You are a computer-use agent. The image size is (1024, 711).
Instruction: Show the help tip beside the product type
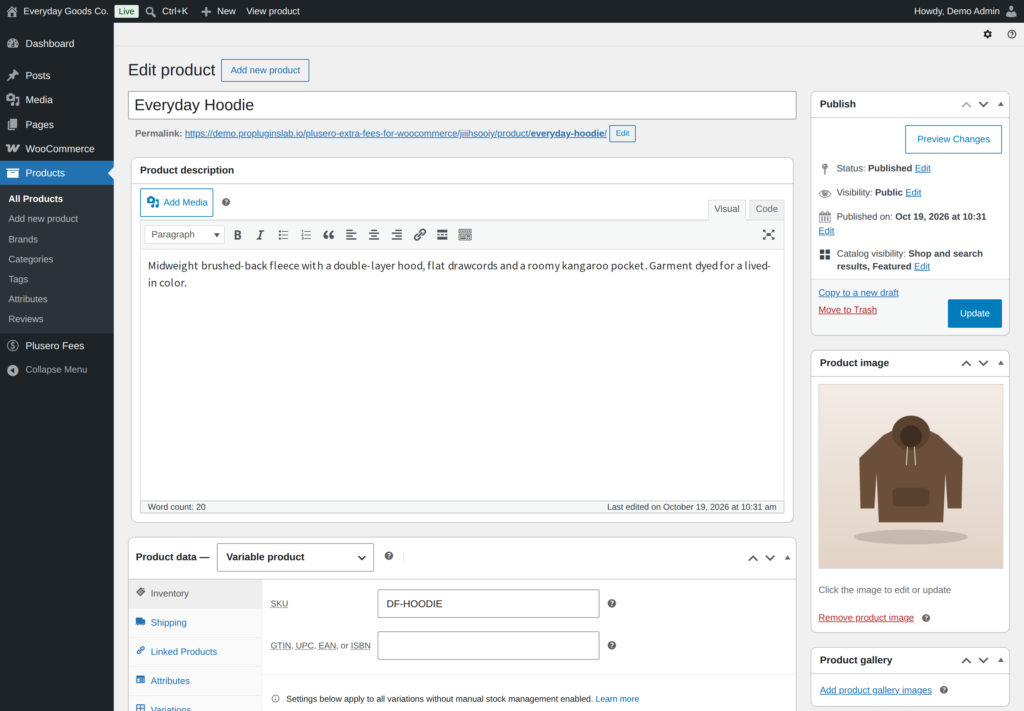coord(389,556)
